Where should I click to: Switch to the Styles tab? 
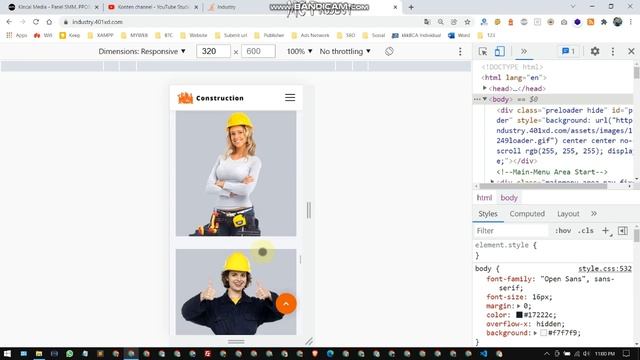coord(488,214)
